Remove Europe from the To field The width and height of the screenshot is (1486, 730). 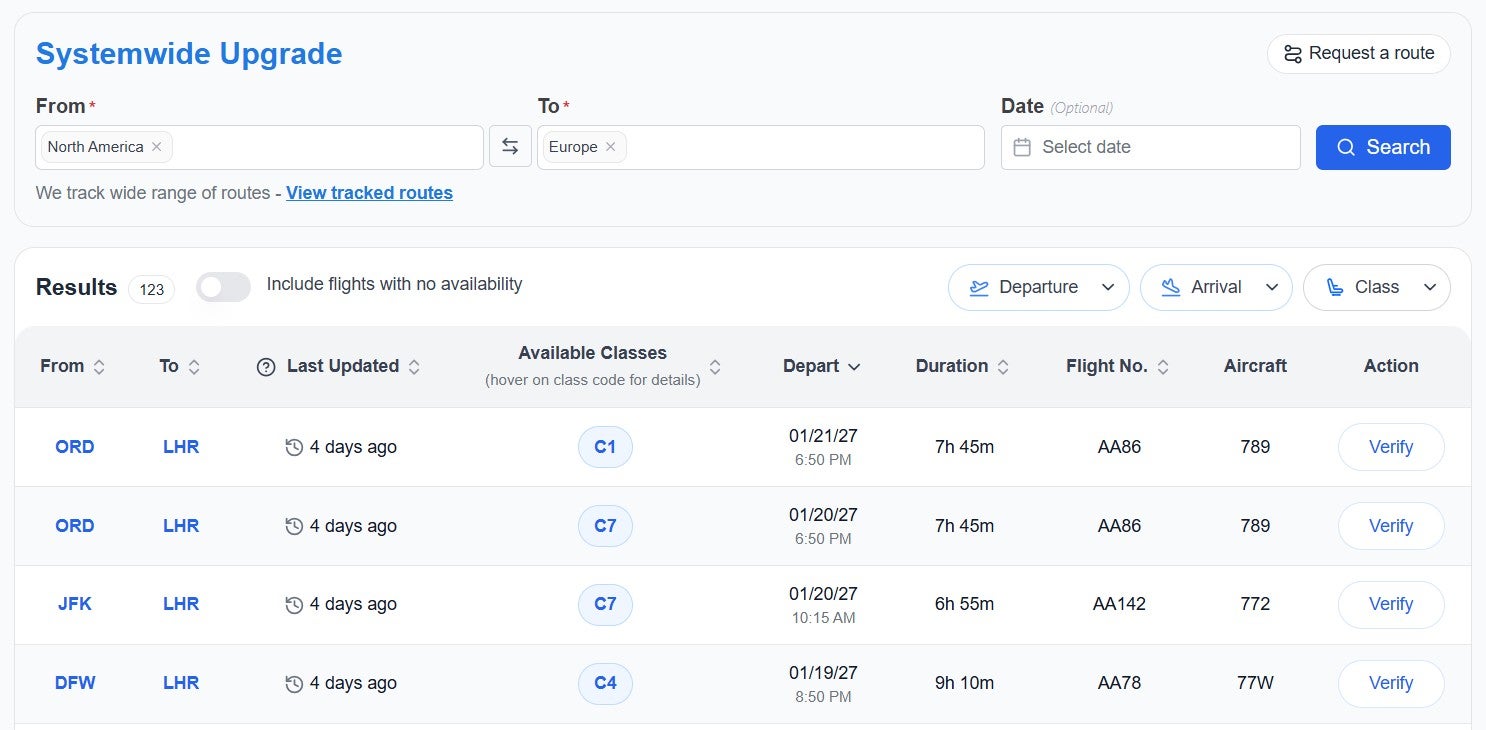point(611,146)
